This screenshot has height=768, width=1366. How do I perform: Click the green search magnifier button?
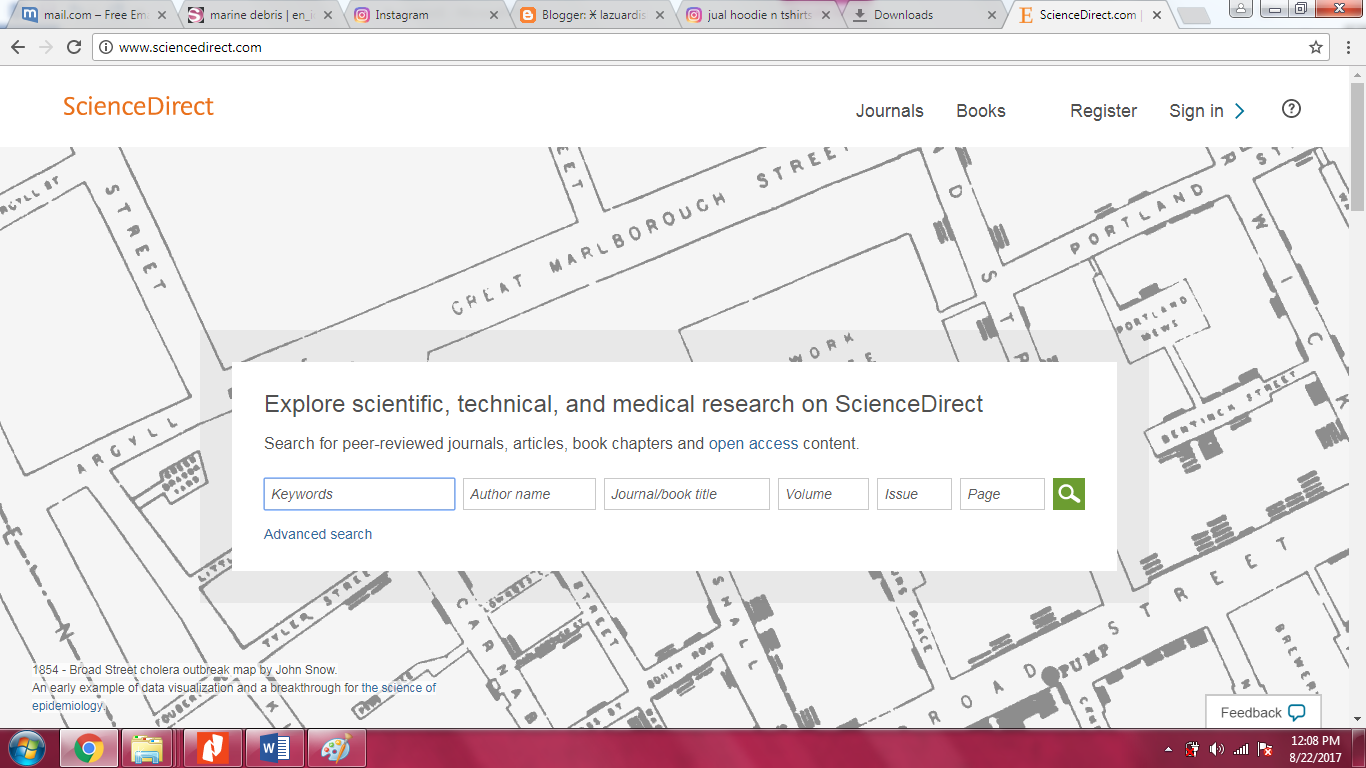(x=1069, y=494)
